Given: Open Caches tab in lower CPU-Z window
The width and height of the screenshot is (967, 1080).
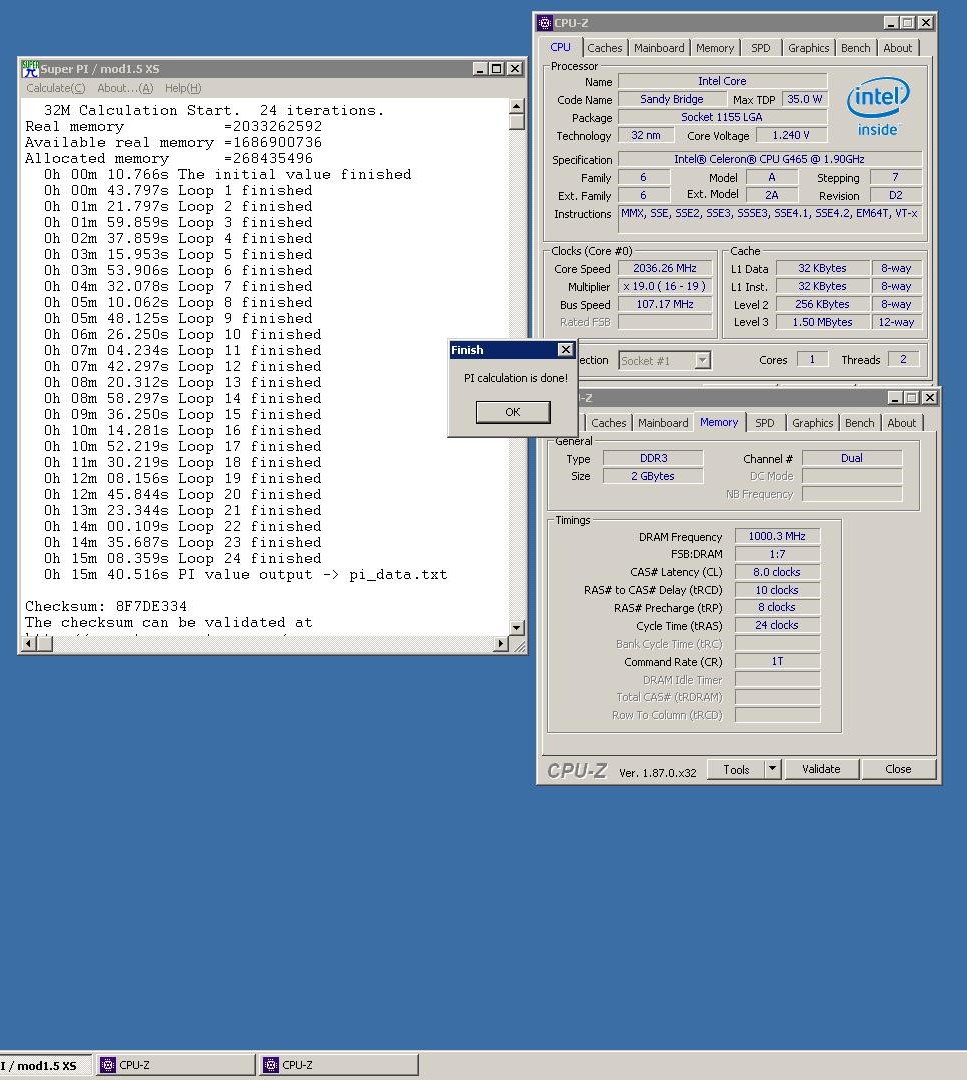Looking at the screenshot, I should 609,423.
